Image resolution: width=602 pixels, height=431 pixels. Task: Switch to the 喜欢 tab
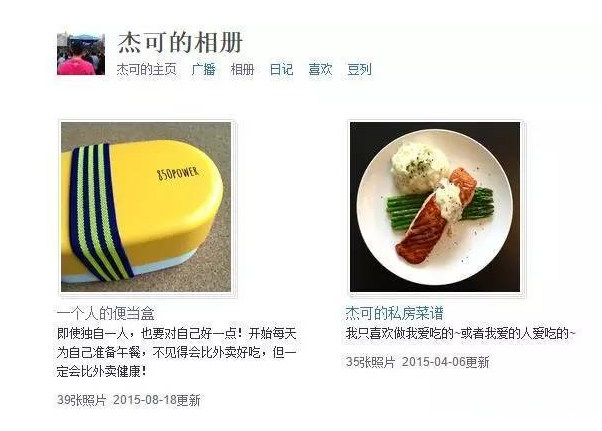point(320,69)
